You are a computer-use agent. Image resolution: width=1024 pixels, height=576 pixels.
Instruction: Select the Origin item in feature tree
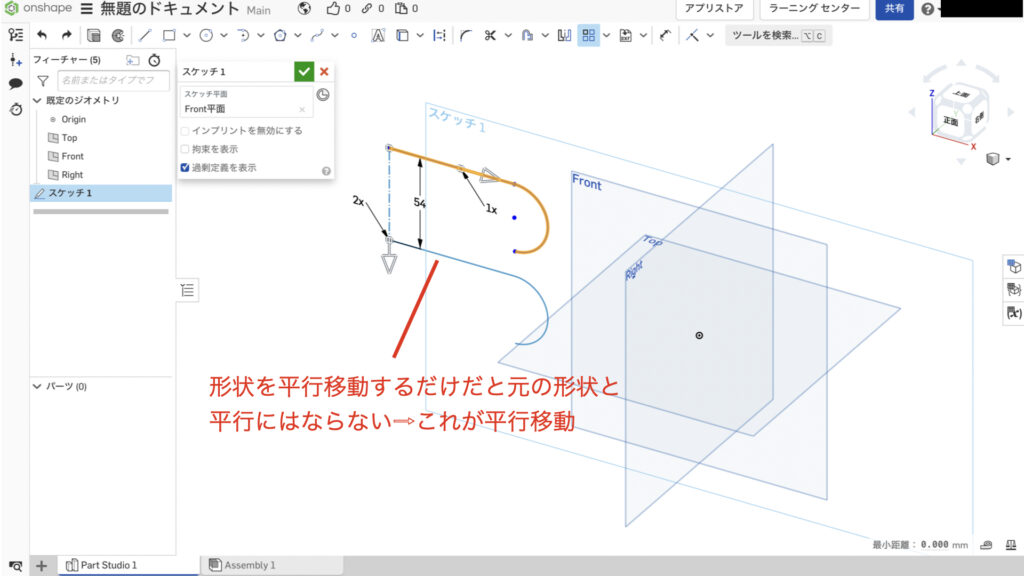[73, 120]
